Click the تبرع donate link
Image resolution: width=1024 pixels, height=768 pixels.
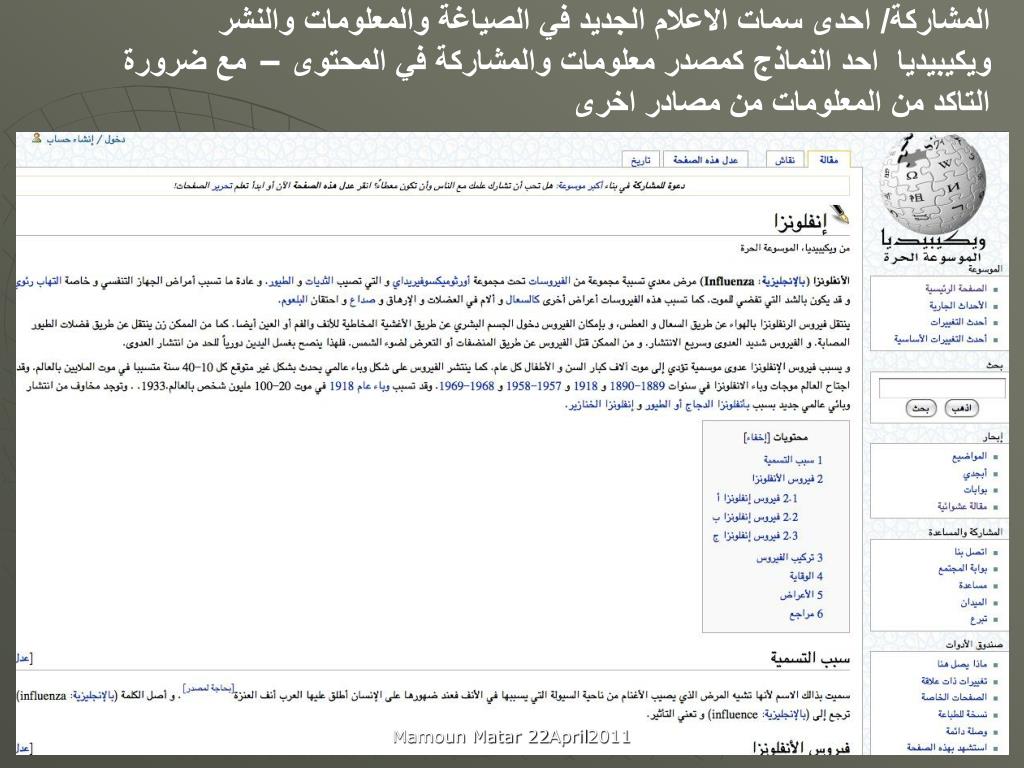coord(978,619)
